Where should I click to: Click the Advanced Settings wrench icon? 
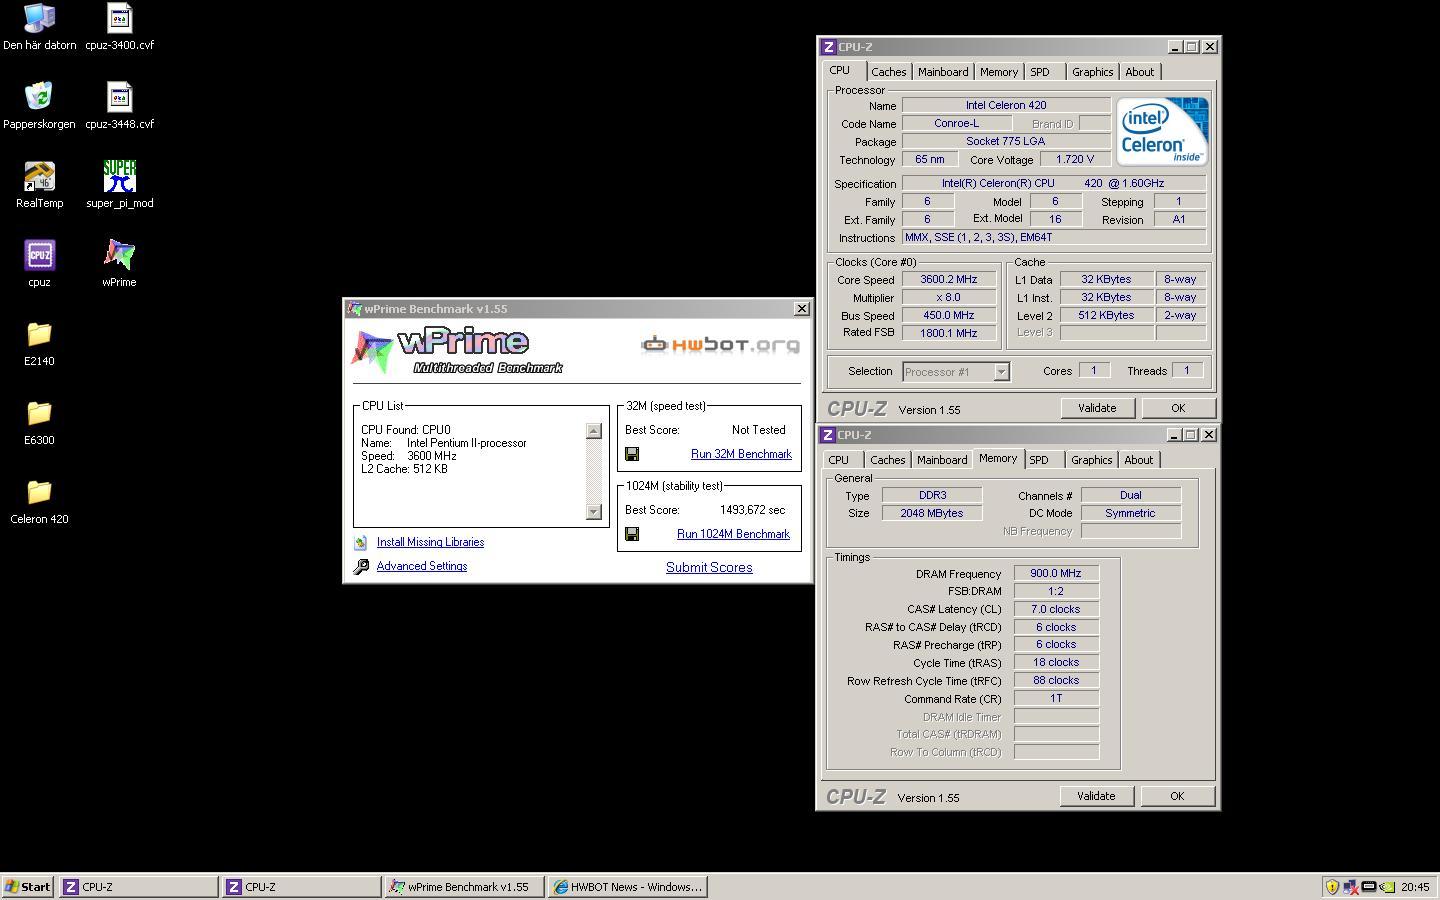coord(361,567)
